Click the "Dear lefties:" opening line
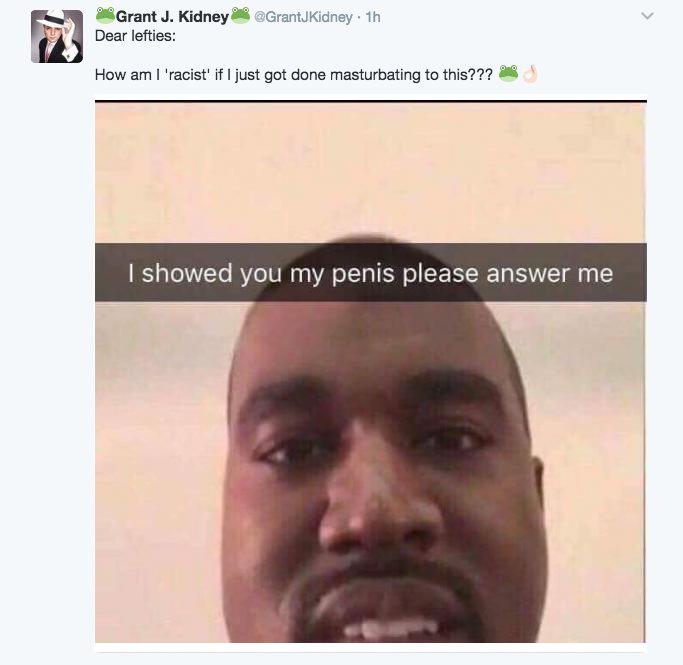 point(135,36)
